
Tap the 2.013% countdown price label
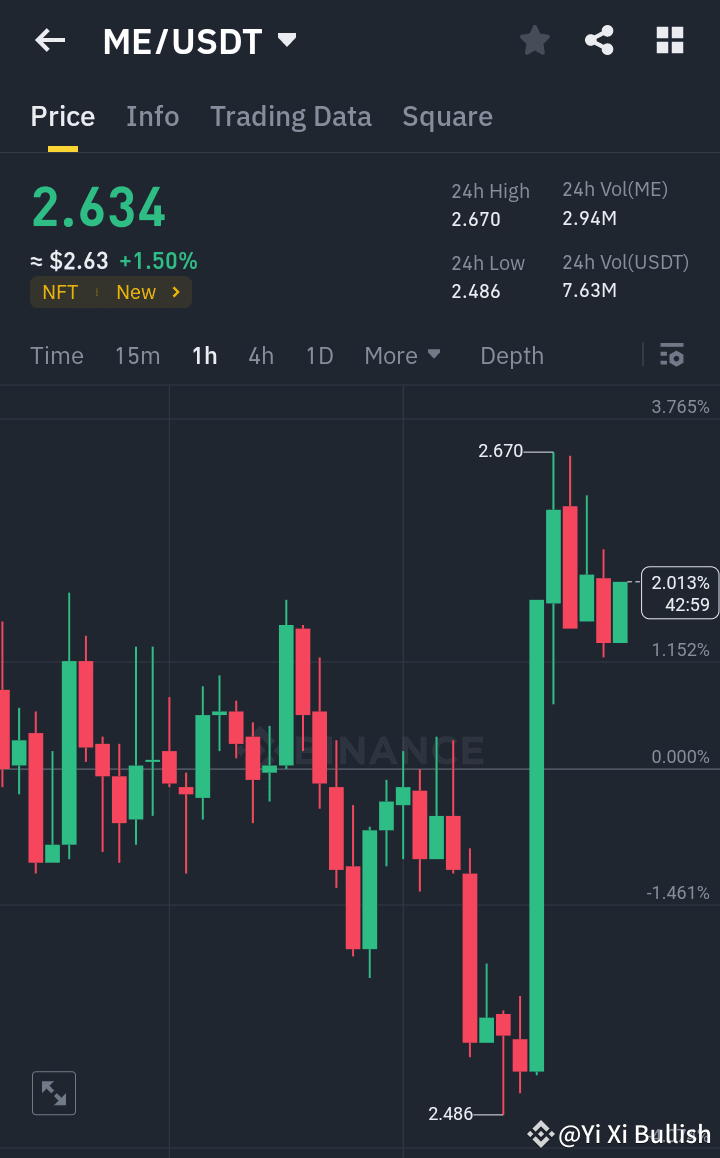coord(681,592)
